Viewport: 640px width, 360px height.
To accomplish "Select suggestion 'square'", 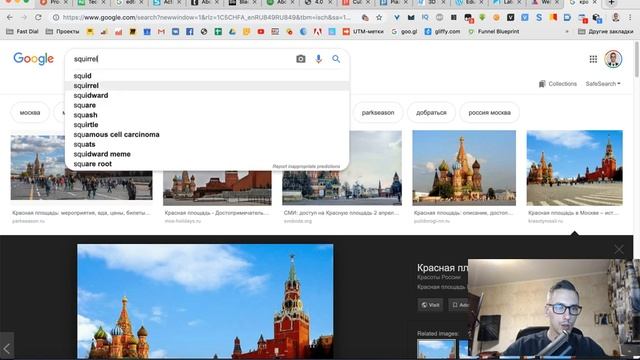I will click(x=207, y=105).
